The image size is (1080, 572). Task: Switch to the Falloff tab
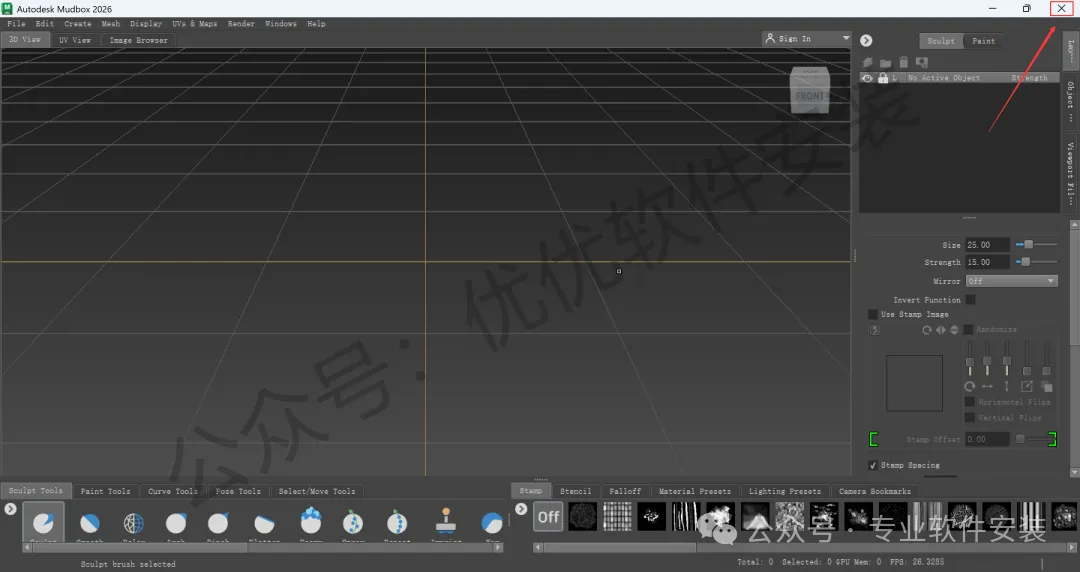point(625,491)
